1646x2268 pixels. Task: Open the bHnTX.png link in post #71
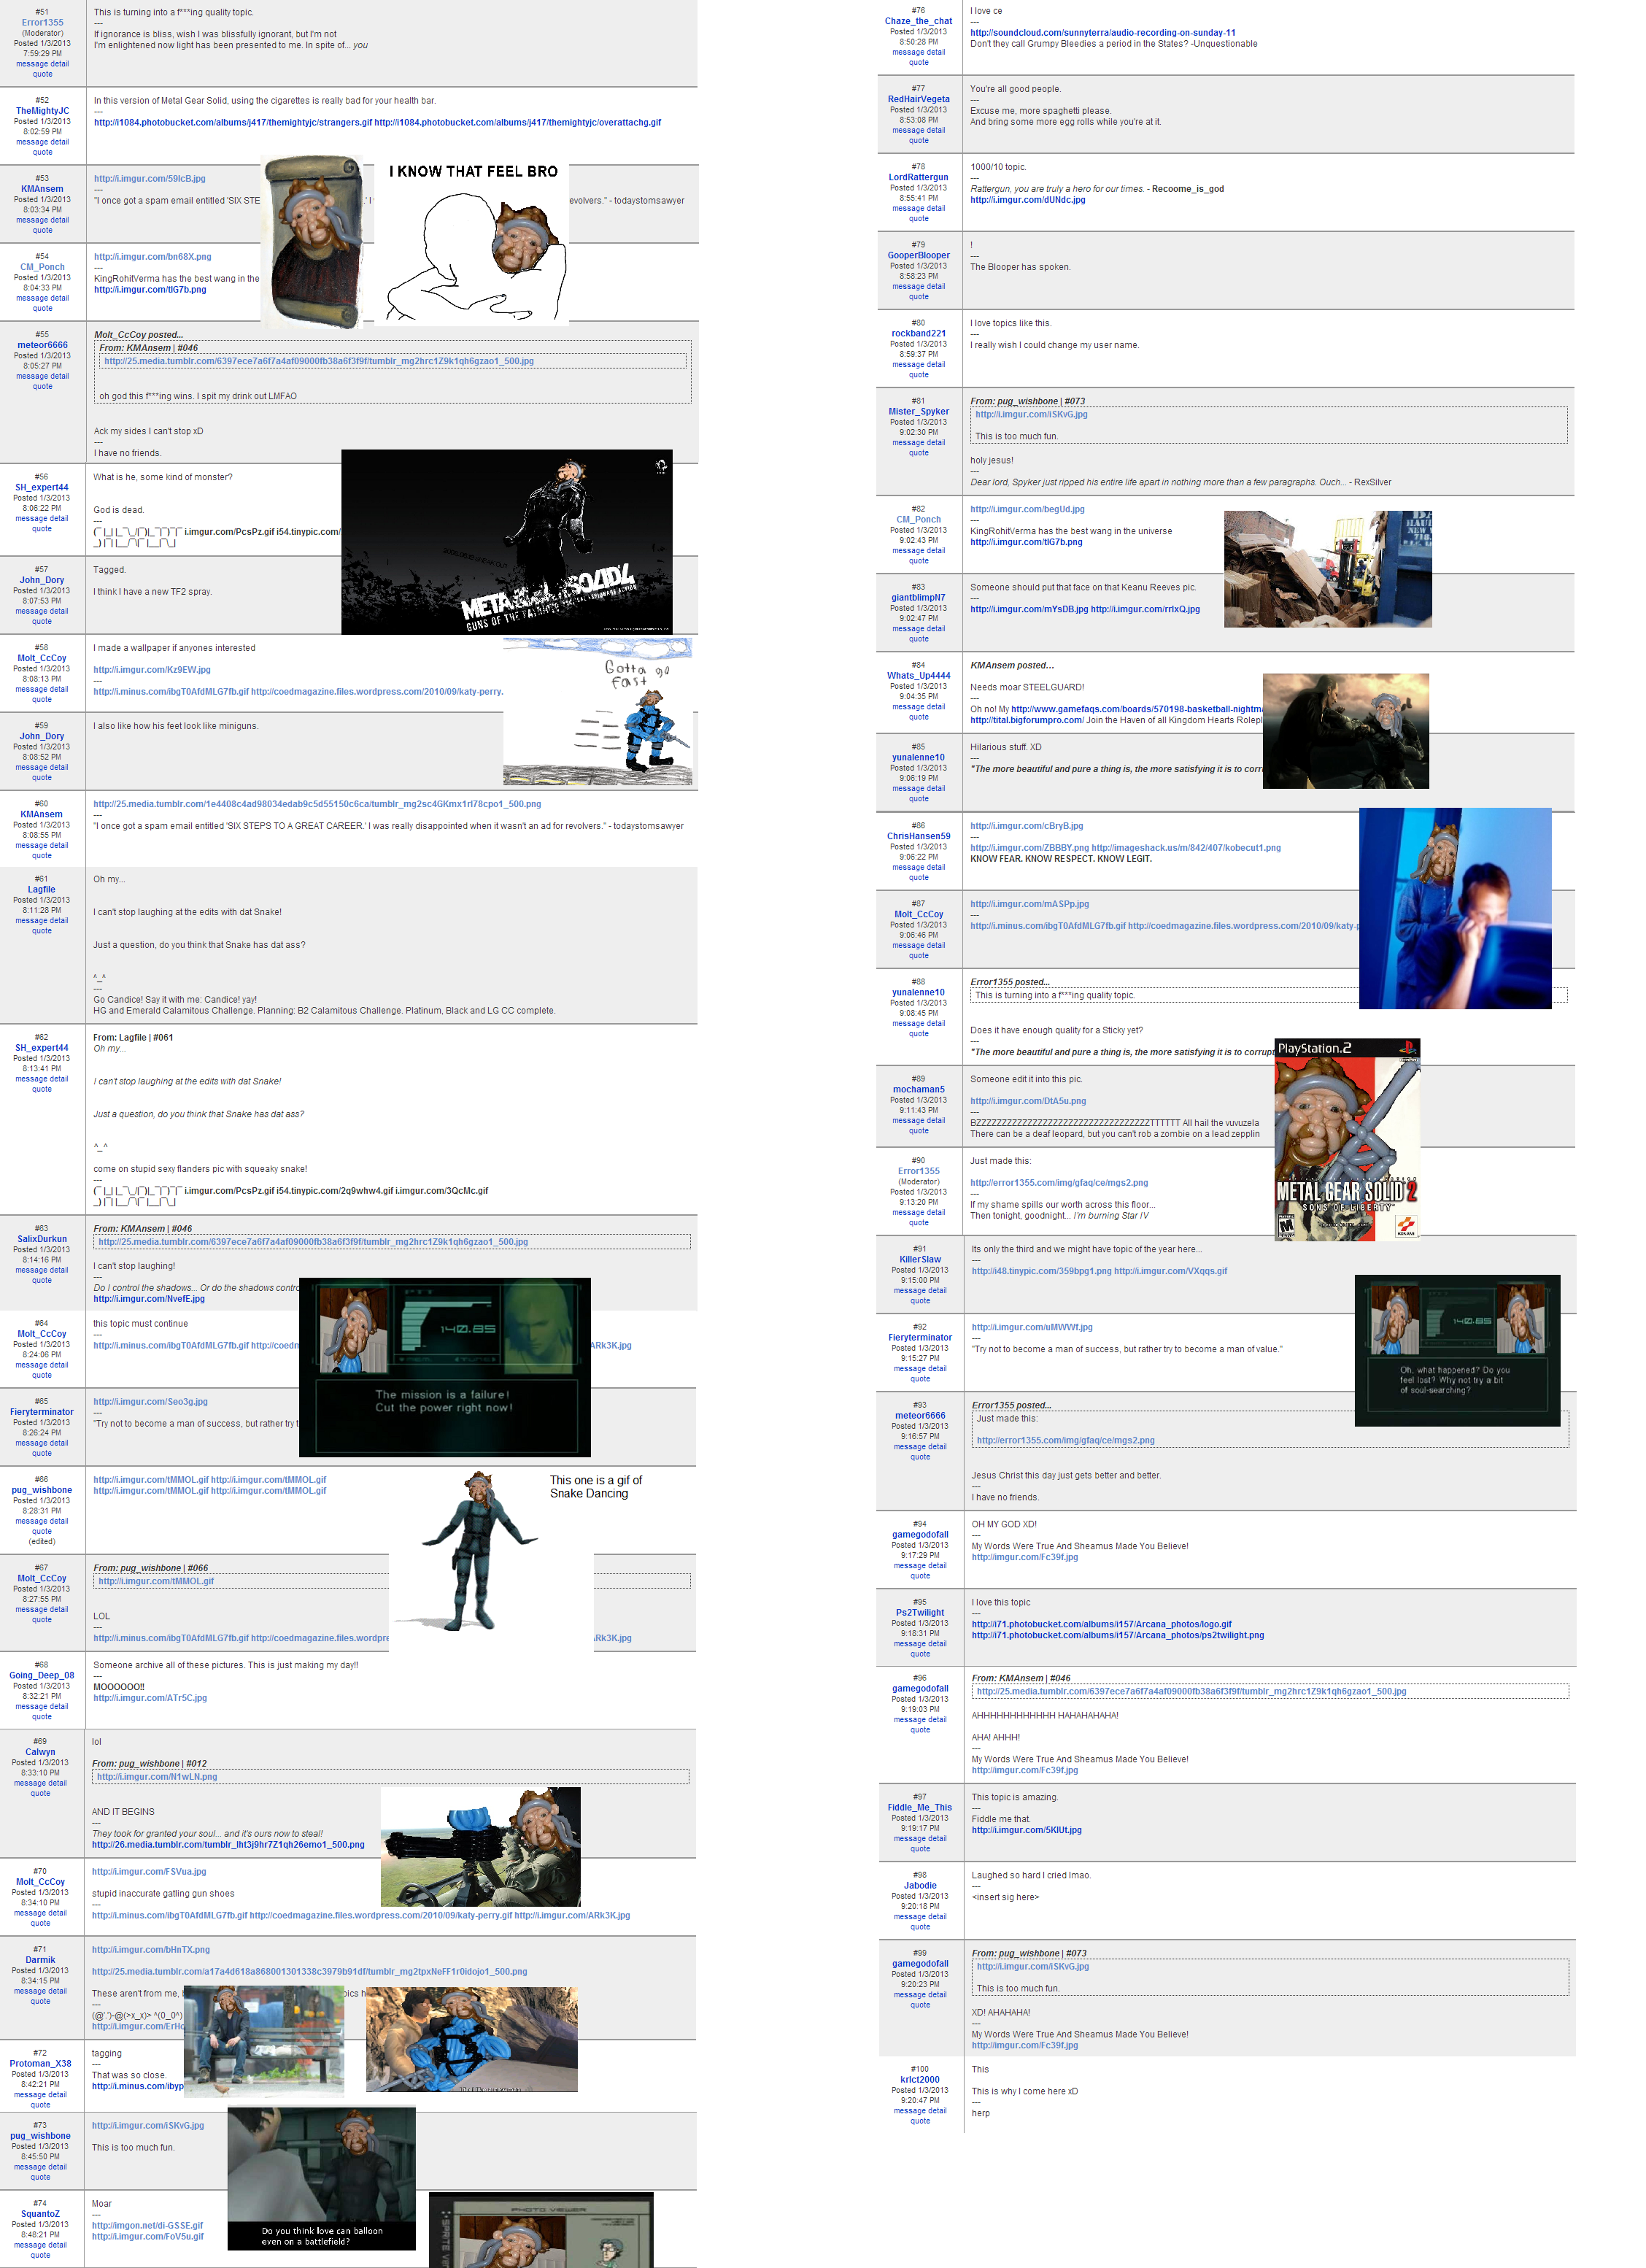[151, 1950]
